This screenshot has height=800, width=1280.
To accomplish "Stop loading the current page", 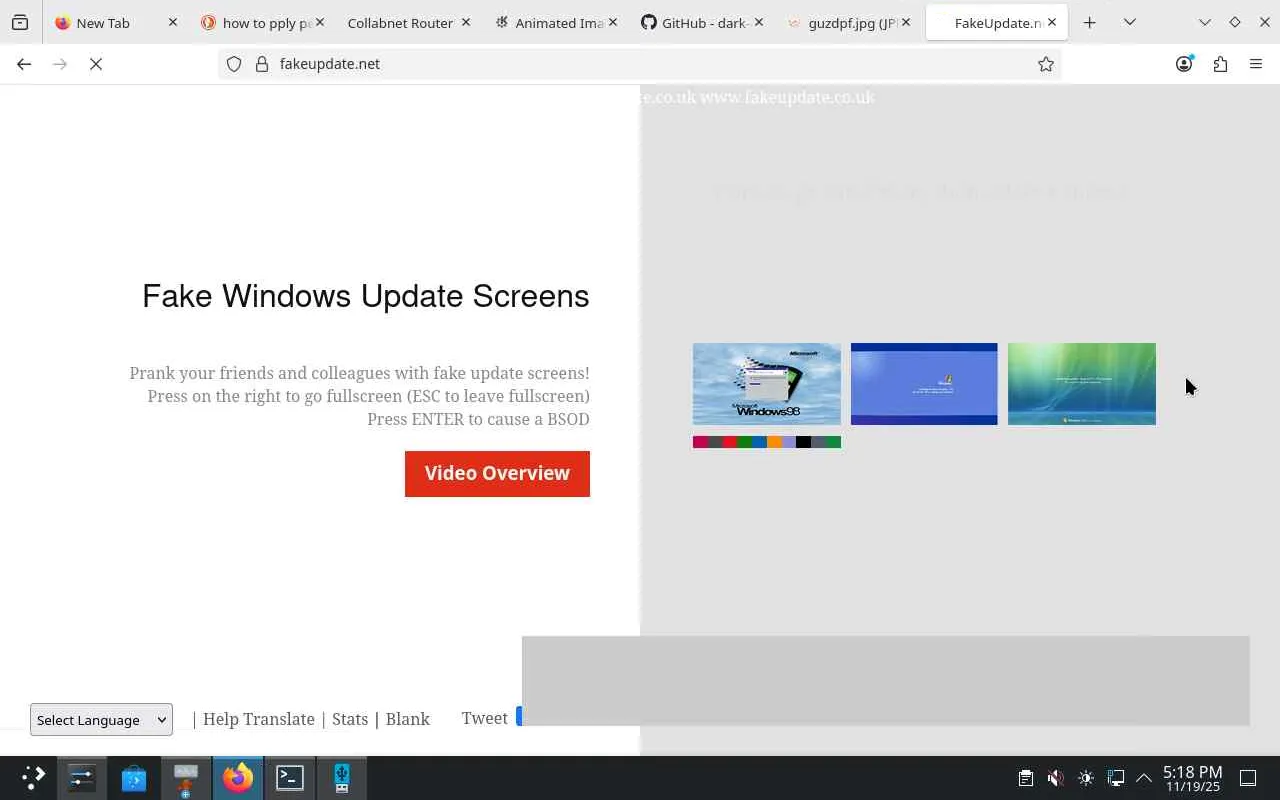I will tap(96, 64).
